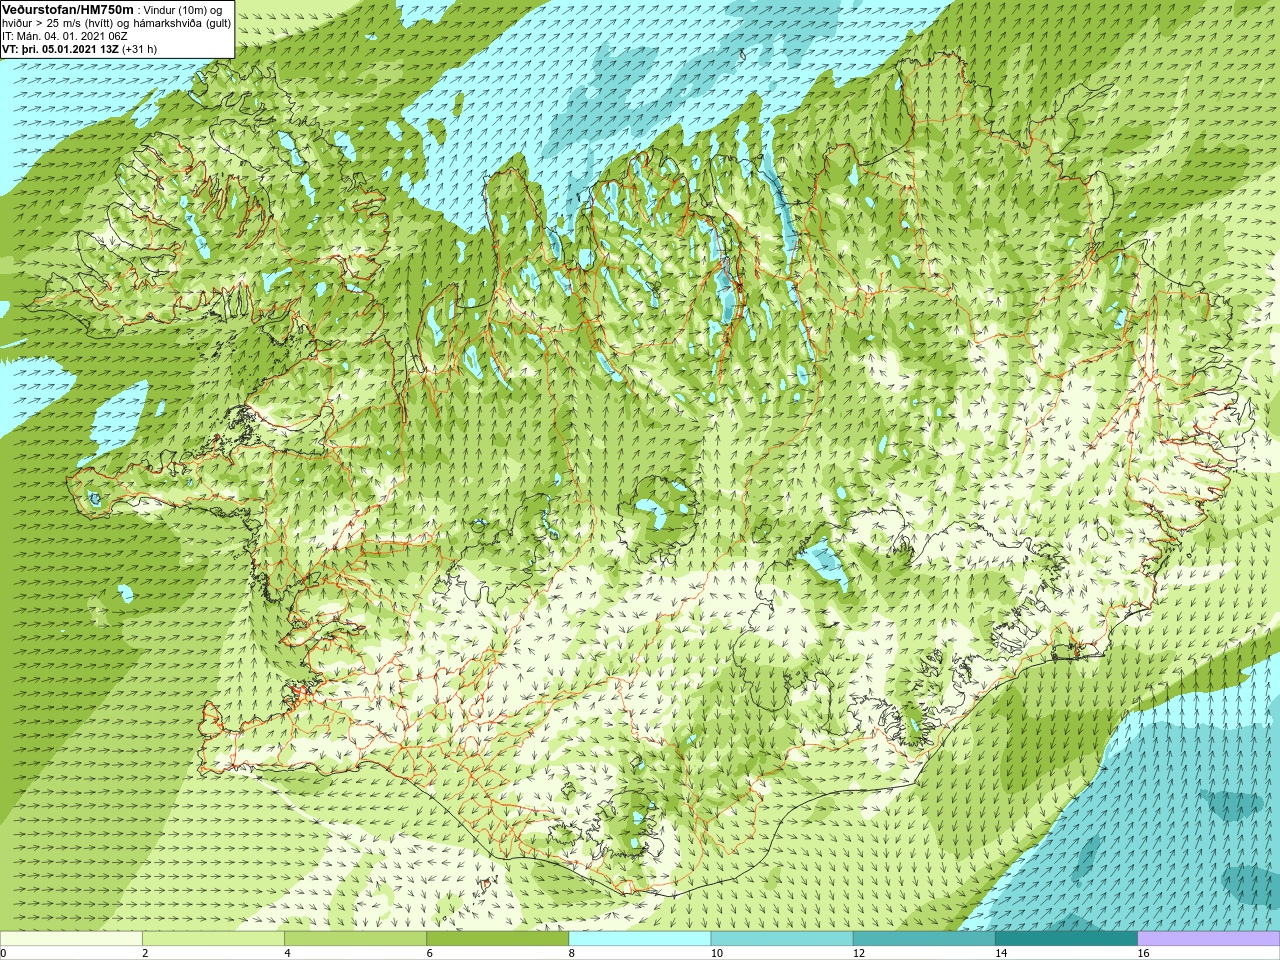
Task: Click the 10–12 m/s turquoise legend swatch
Action: point(782,939)
